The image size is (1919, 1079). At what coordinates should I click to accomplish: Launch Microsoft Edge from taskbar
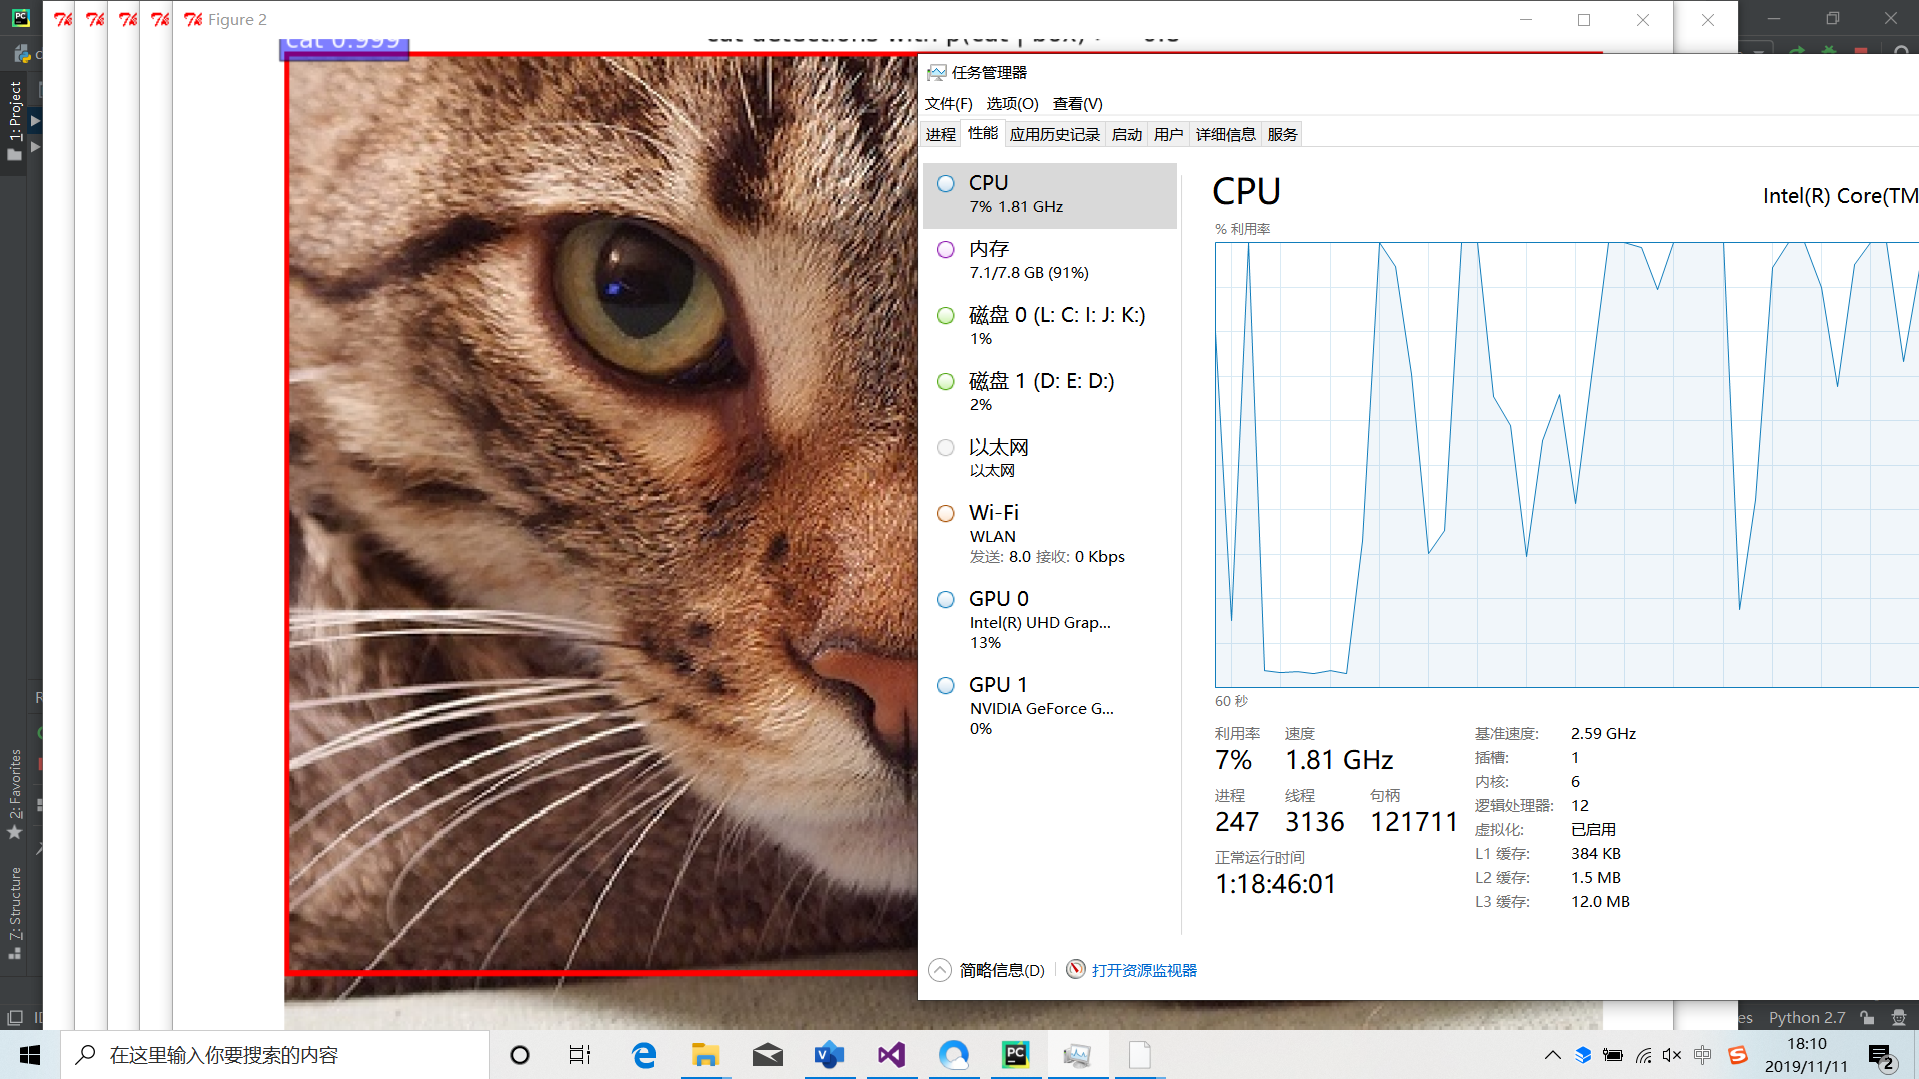[644, 1055]
